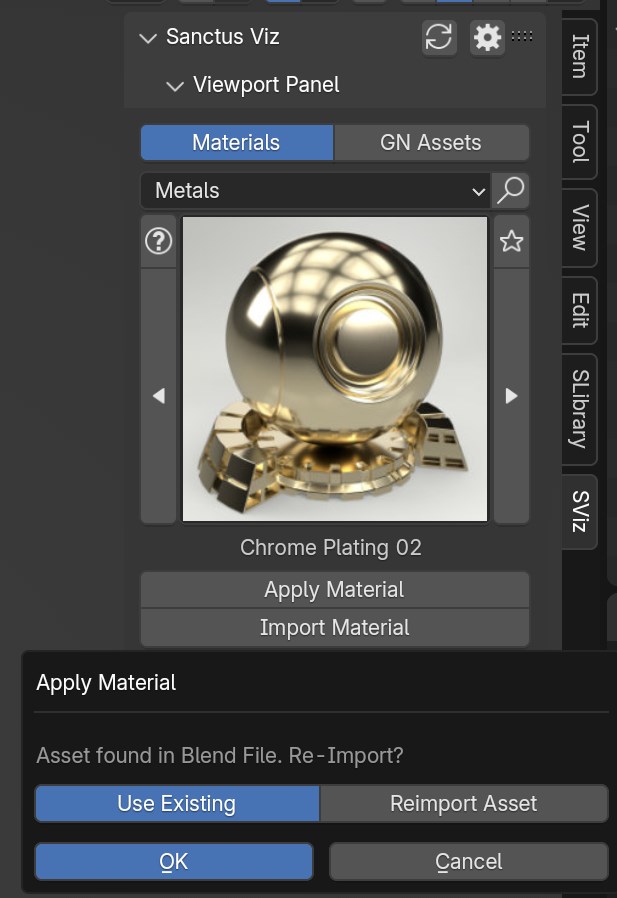
Task: Select the Materials toggle
Action: pos(236,142)
